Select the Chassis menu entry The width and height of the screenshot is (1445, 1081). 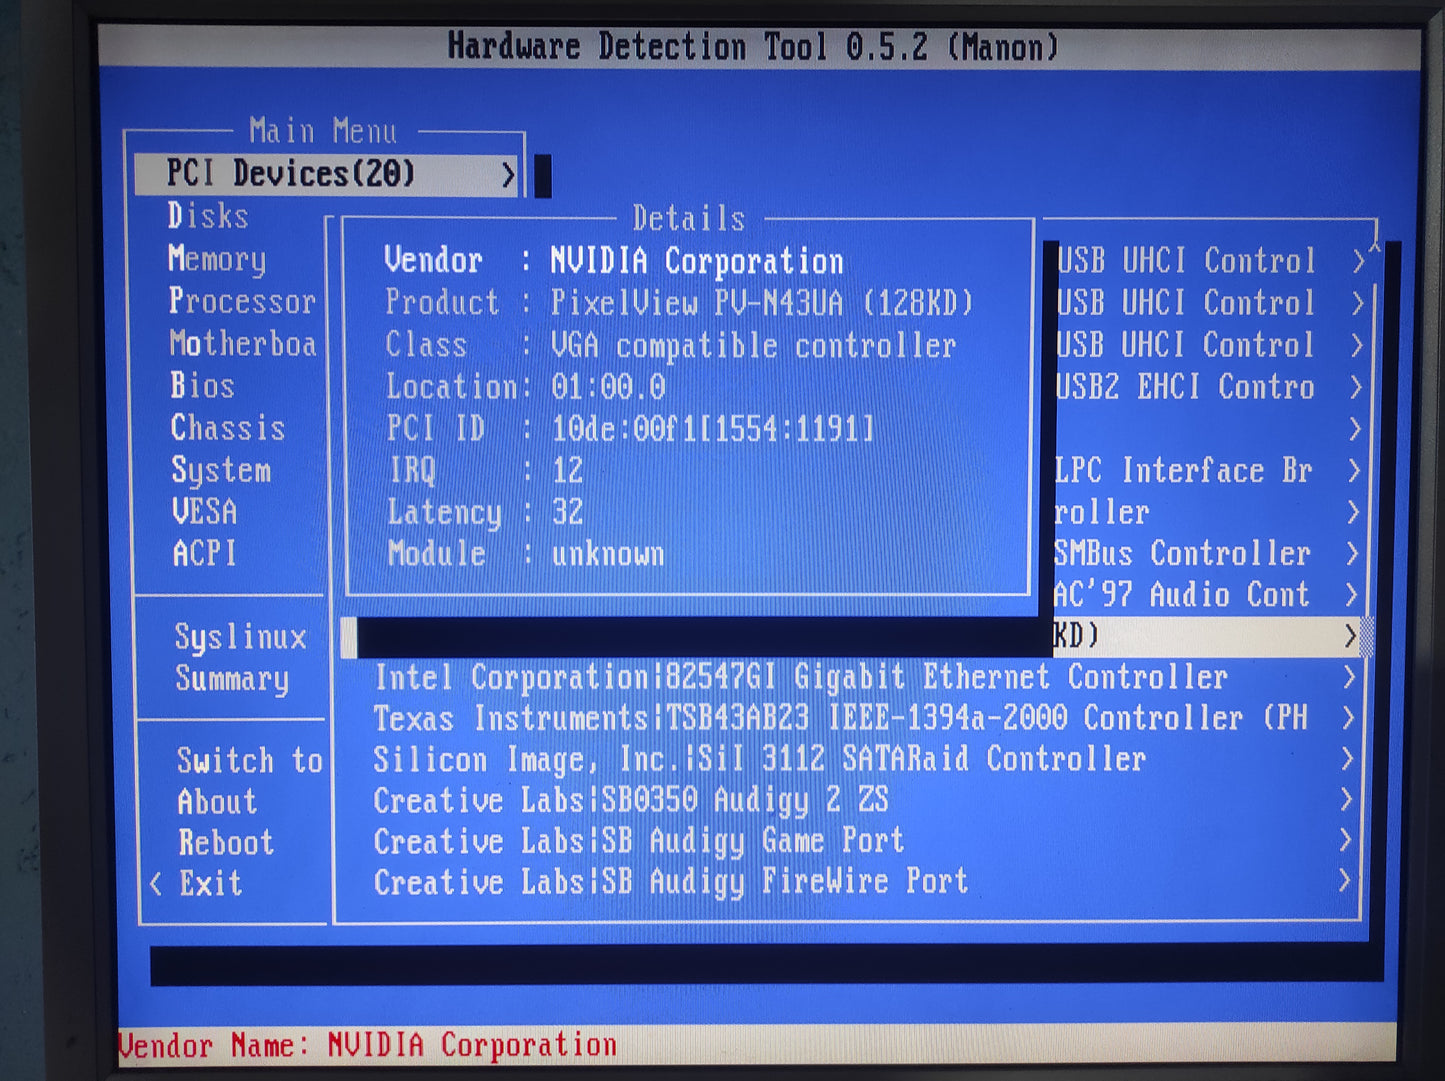(x=228, y=428)
